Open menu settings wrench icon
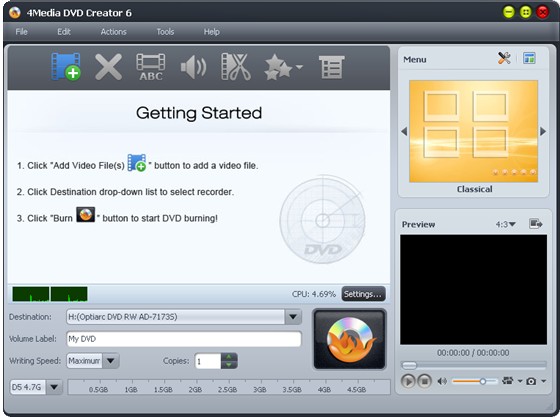The width and height of the screenshot is (560, 417). [504, 58]
